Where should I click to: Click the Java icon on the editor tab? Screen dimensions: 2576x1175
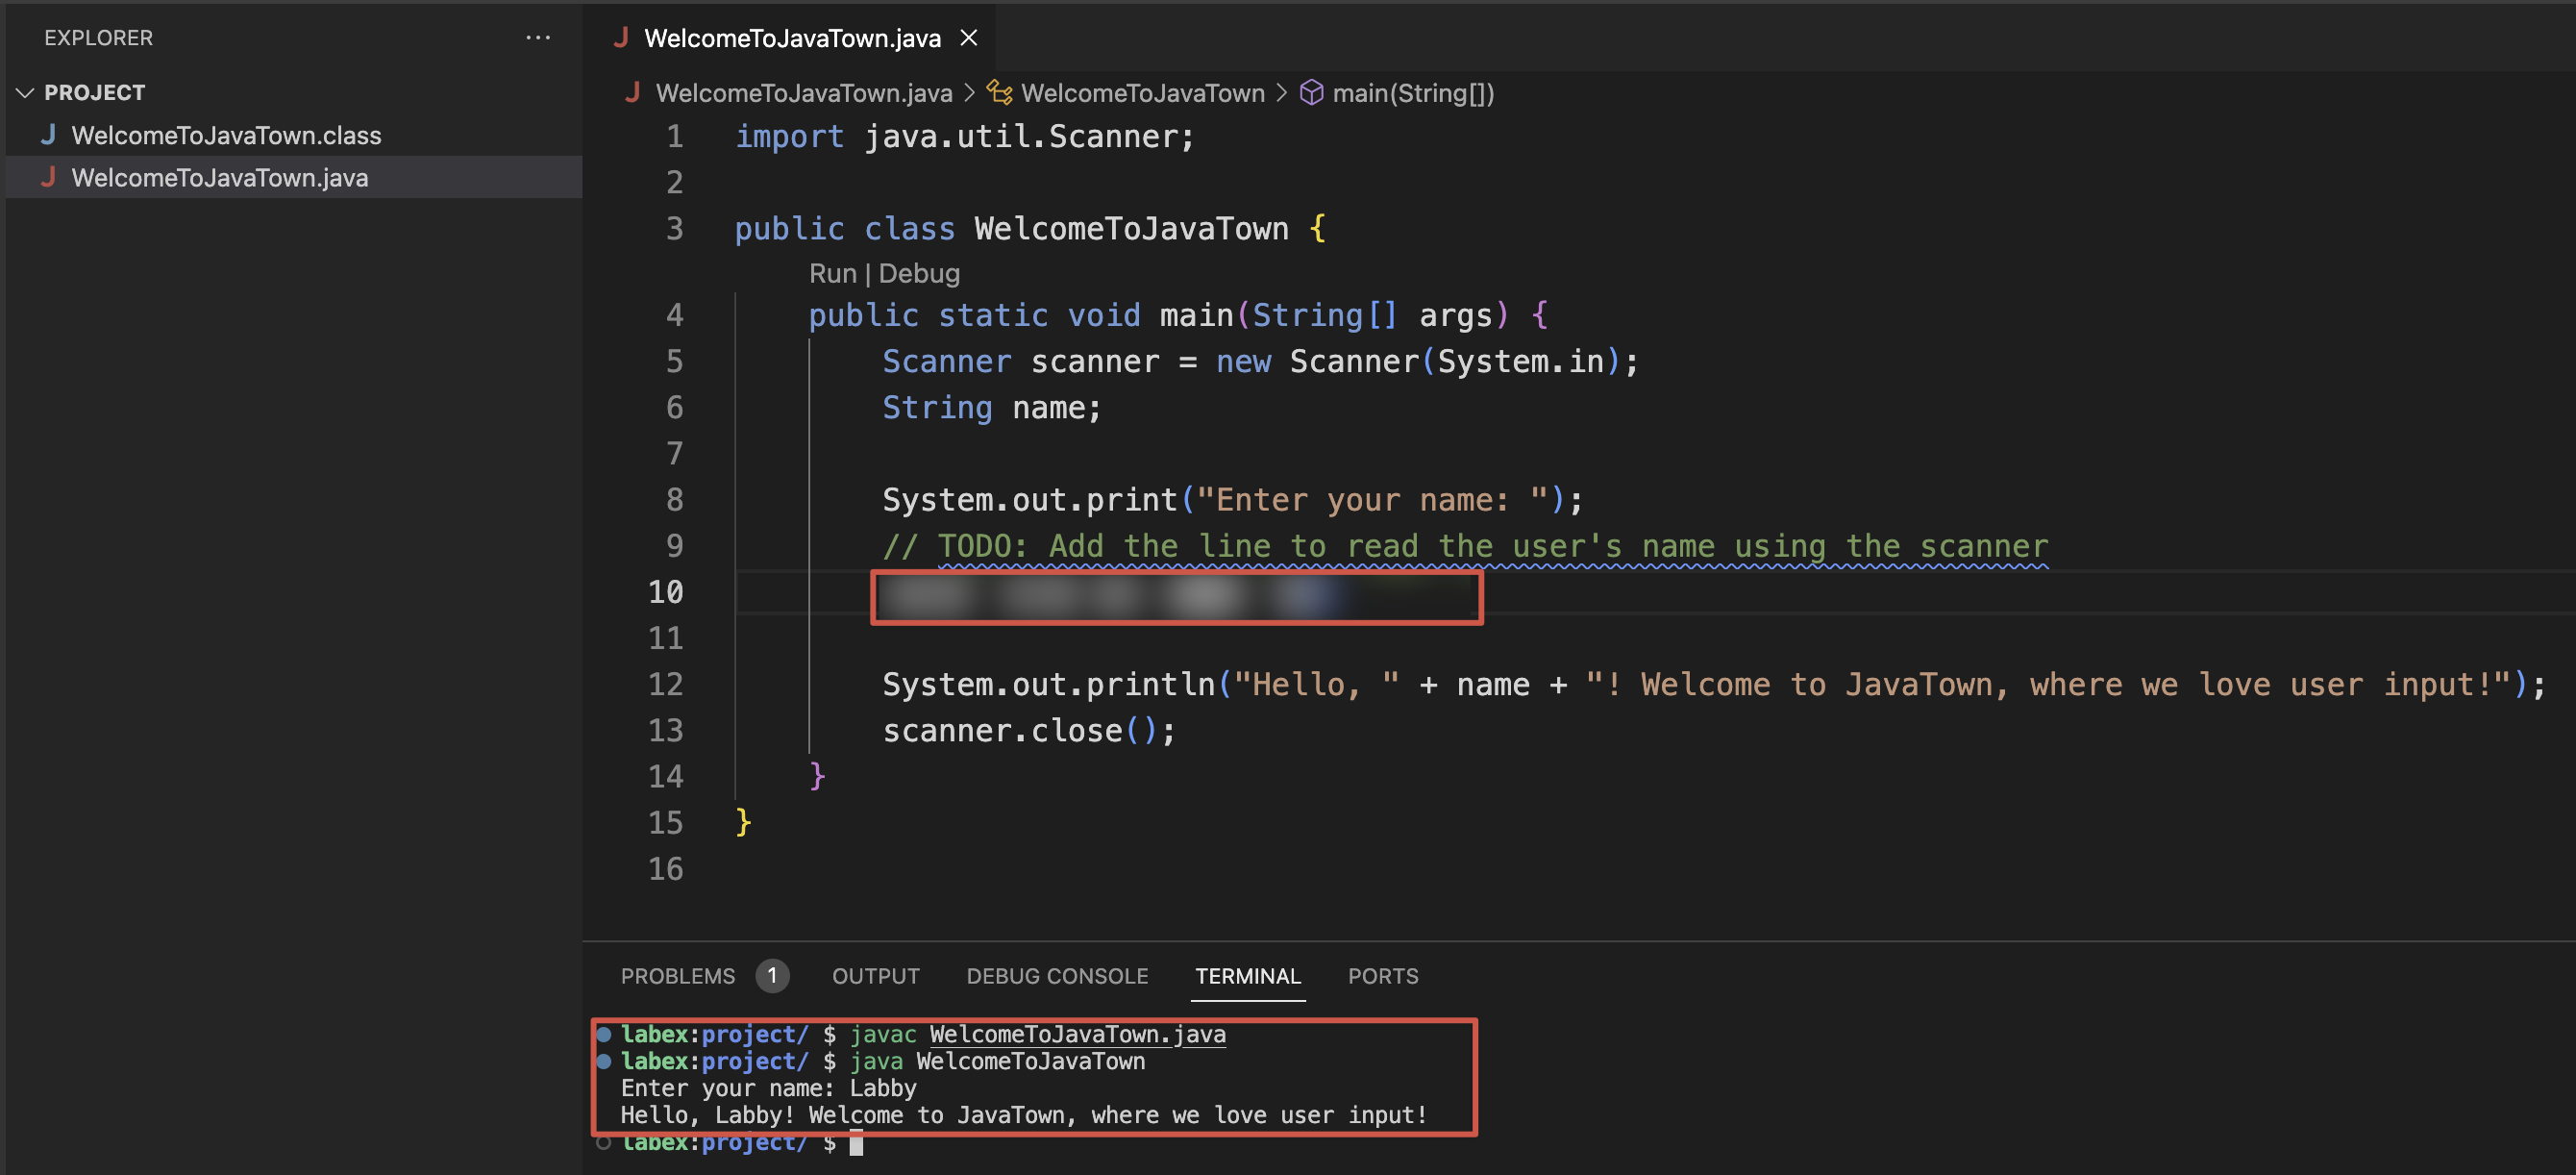[621, 38]
